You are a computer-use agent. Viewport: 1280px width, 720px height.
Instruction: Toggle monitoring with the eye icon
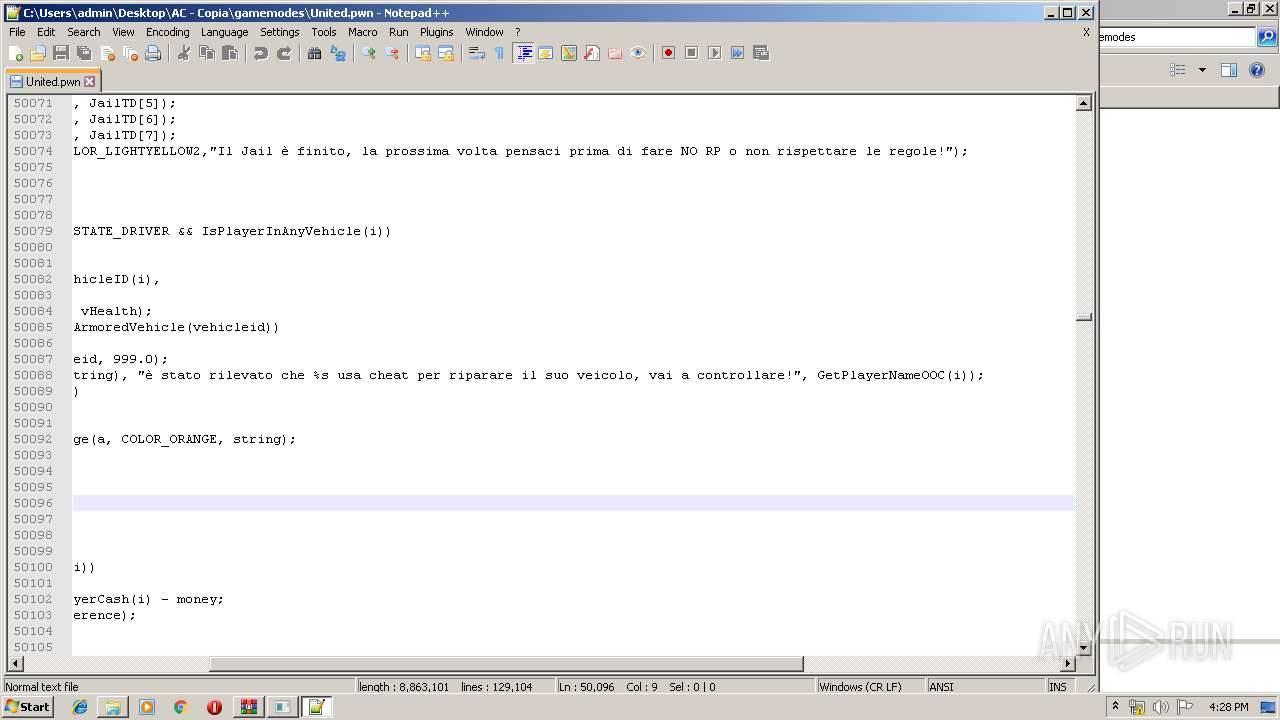coord(638,53)
